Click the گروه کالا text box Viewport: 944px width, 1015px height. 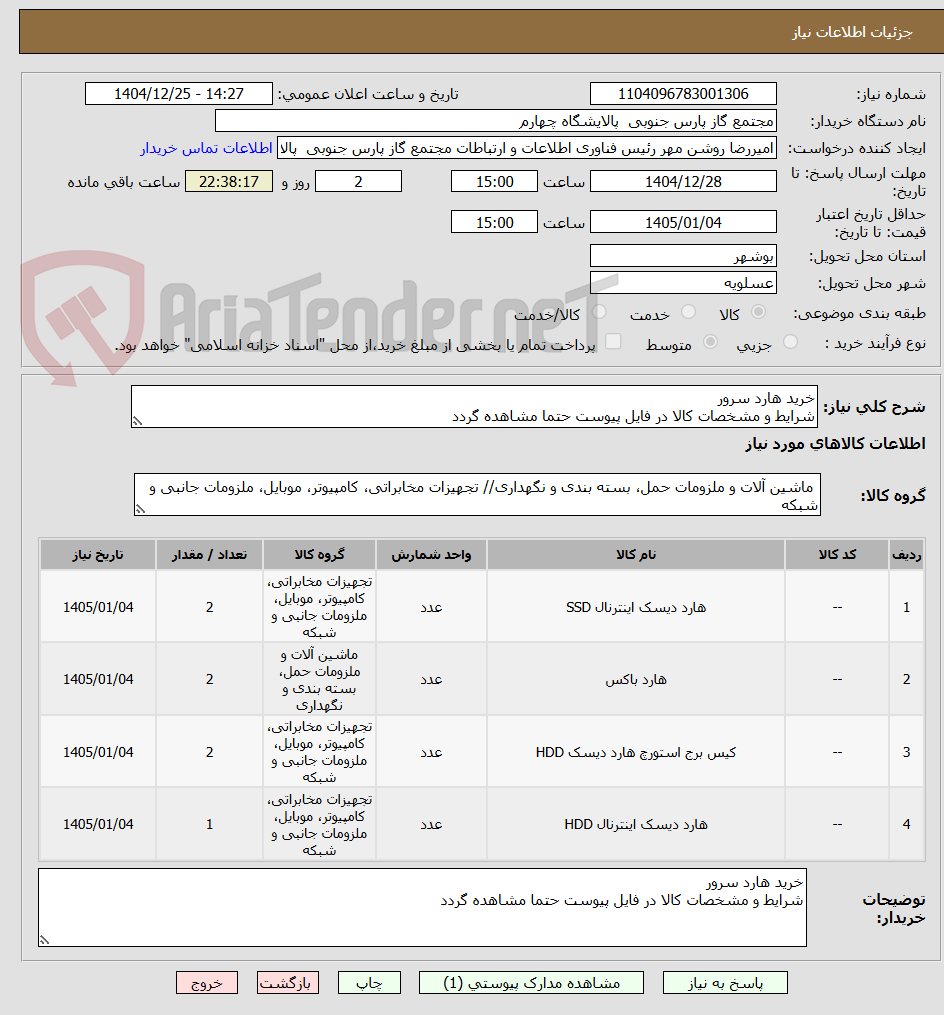[x=477, y=495]
